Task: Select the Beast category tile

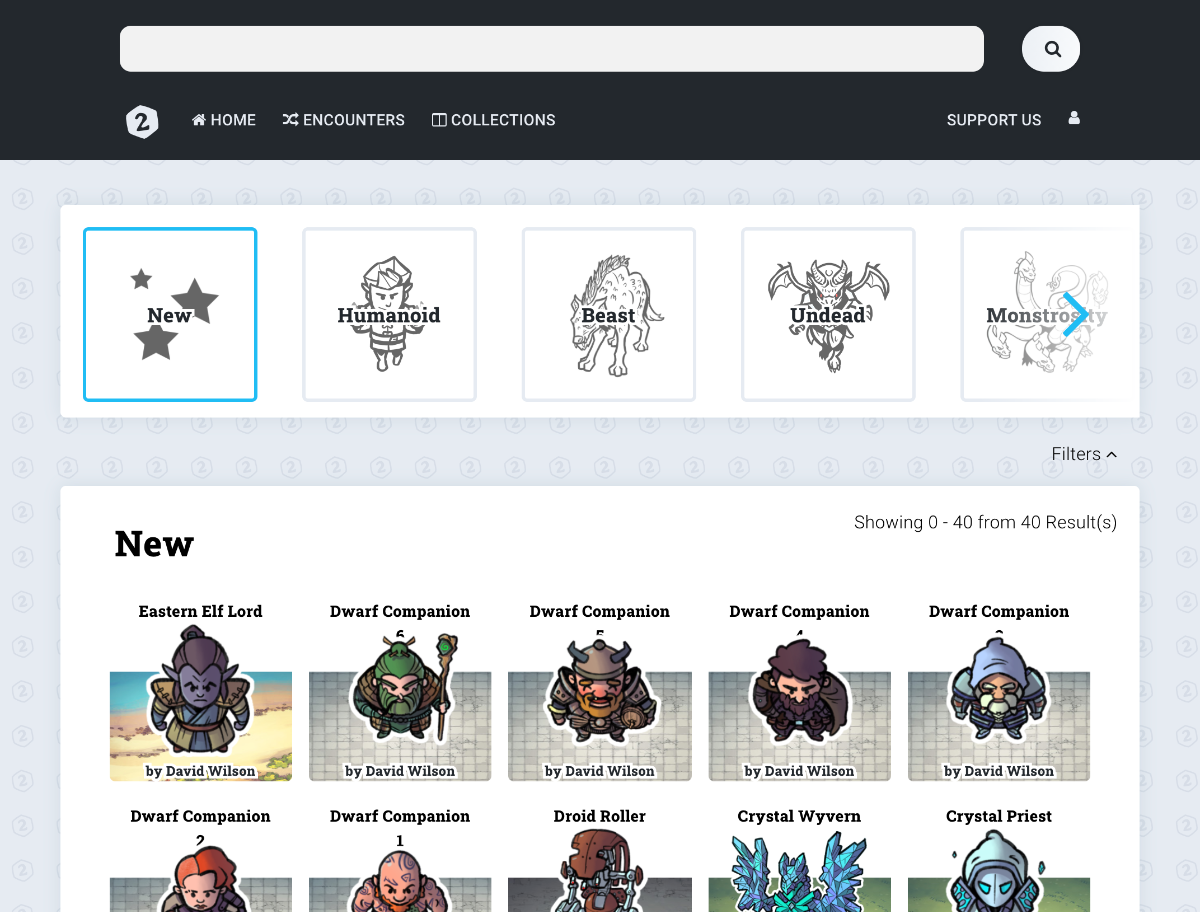Action: click(x=609, y=315)
